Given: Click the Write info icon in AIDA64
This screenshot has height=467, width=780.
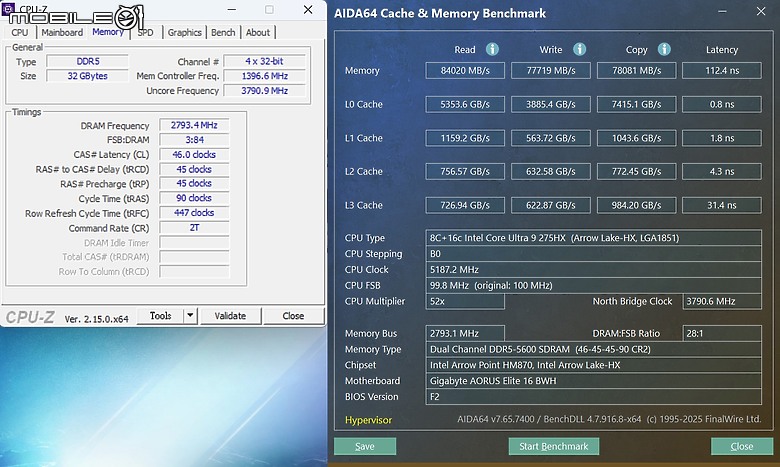Looking at the screenshot, I should (579, 49).
